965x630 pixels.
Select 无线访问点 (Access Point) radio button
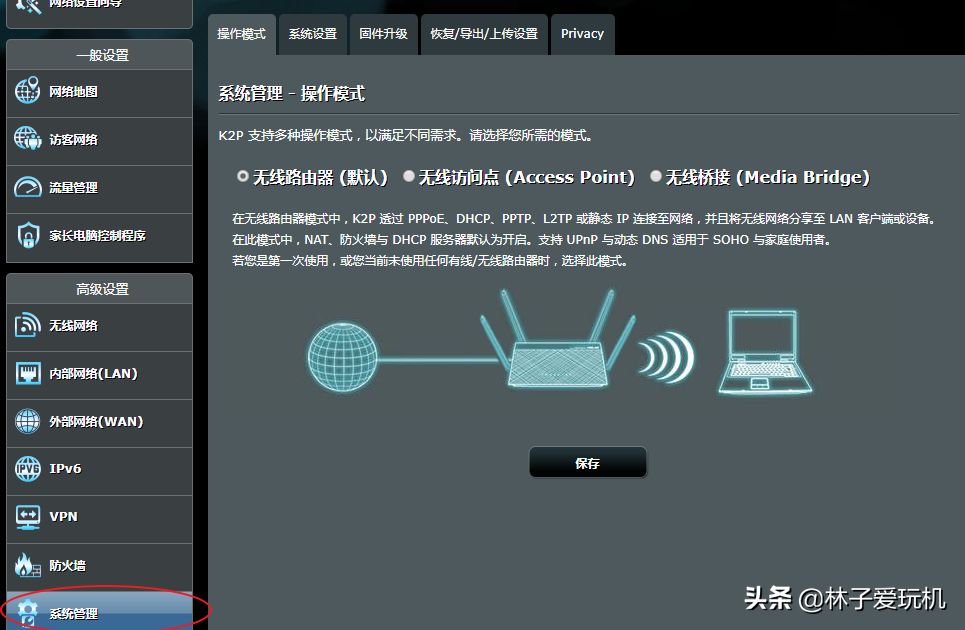pos(409,177)
